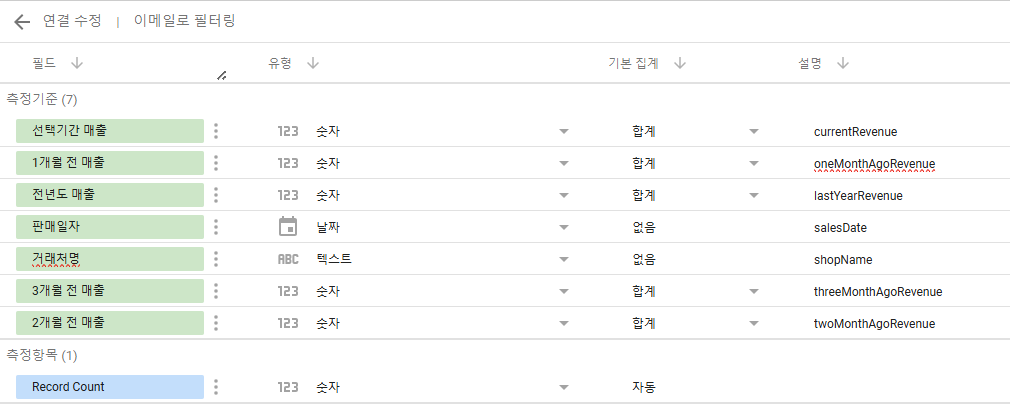1010x404 pixels.
Task: Open type dropdown for Record Count
Action: 564,387
